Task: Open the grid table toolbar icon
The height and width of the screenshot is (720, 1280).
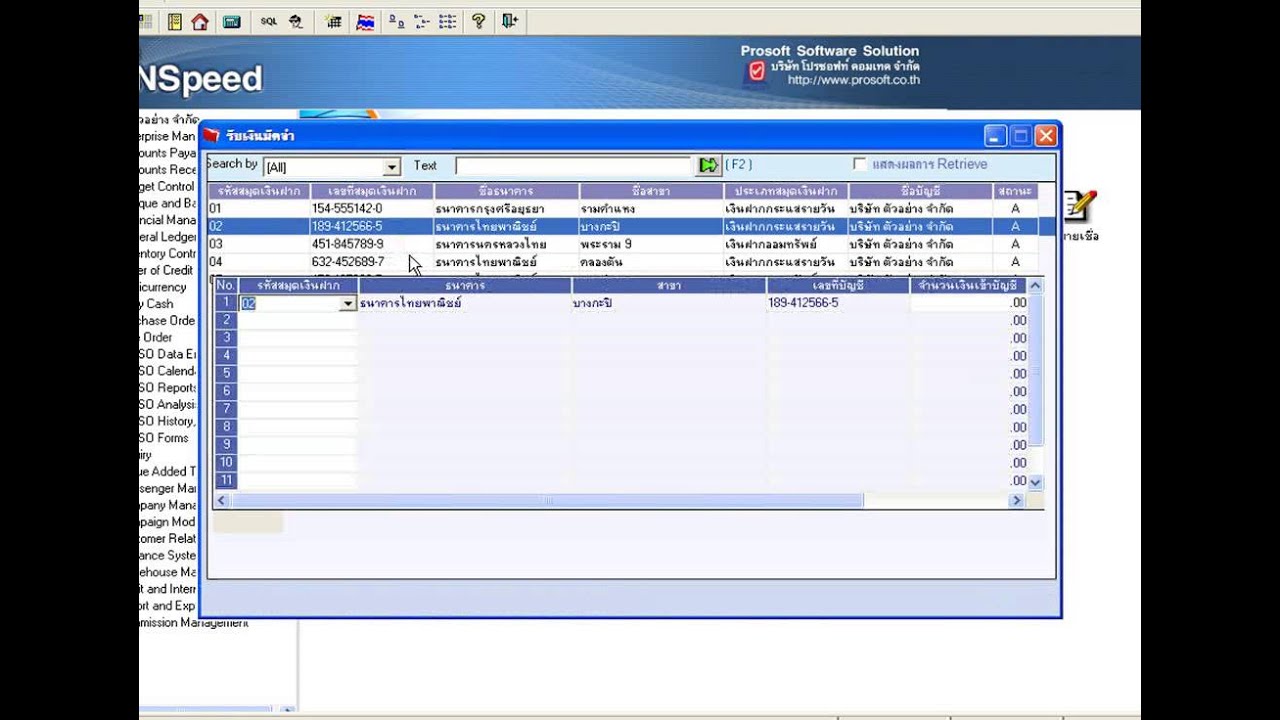Action: (334, 21)
